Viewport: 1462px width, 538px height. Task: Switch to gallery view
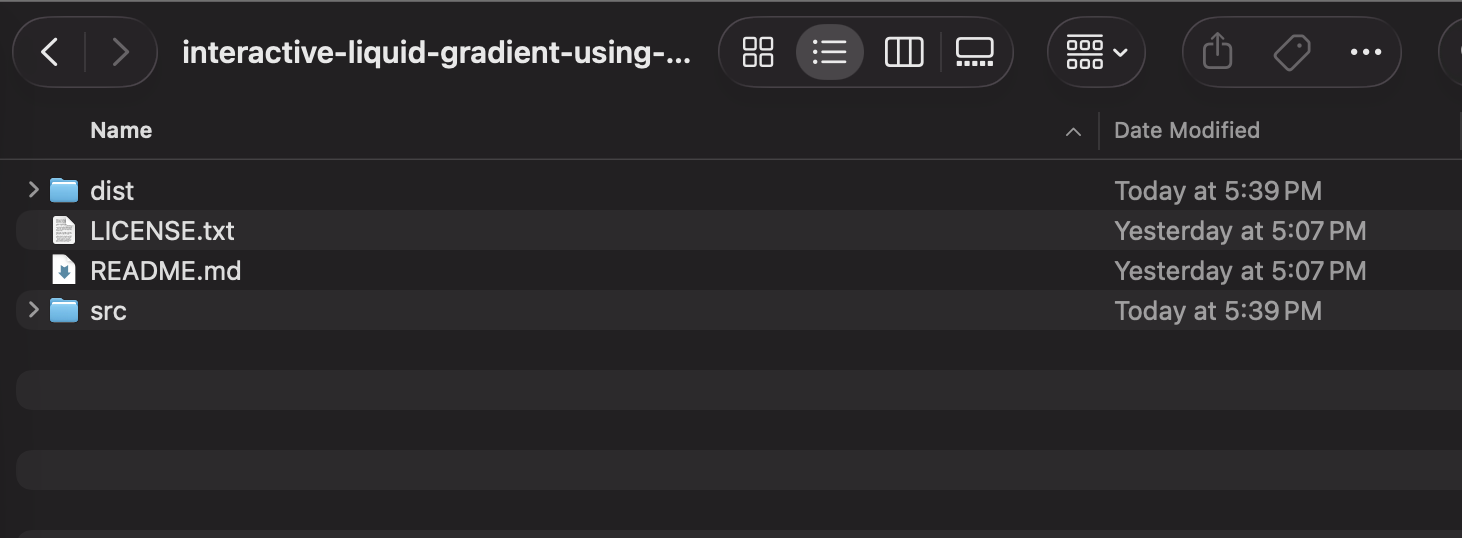pyautogui.click(x=974, y=52)
